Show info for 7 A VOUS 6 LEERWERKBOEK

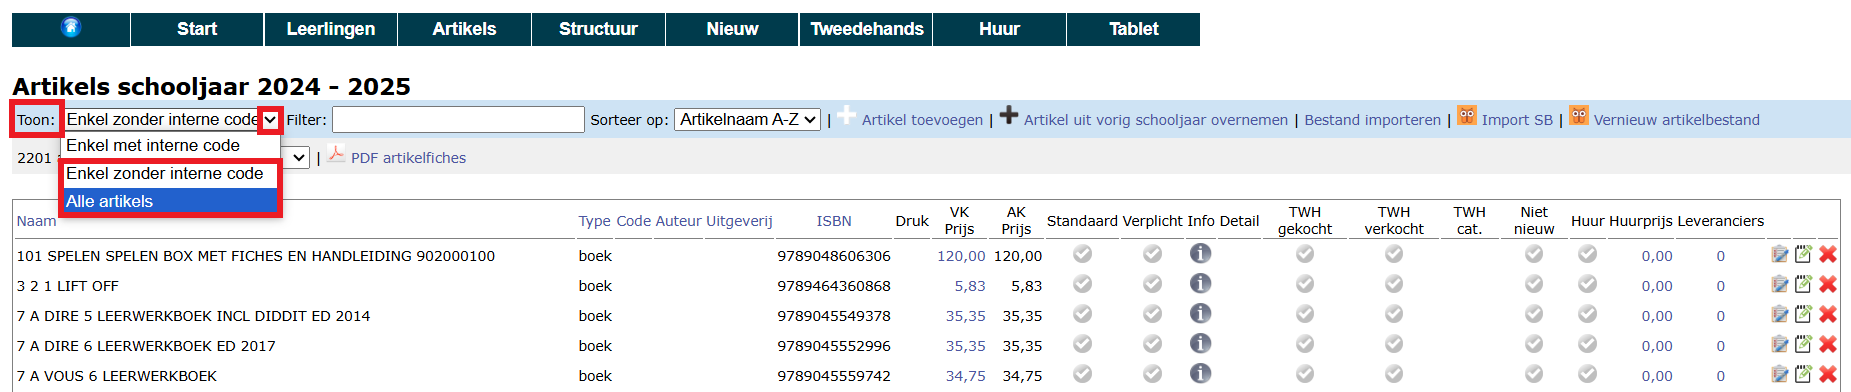click(x=1200, y=374)
